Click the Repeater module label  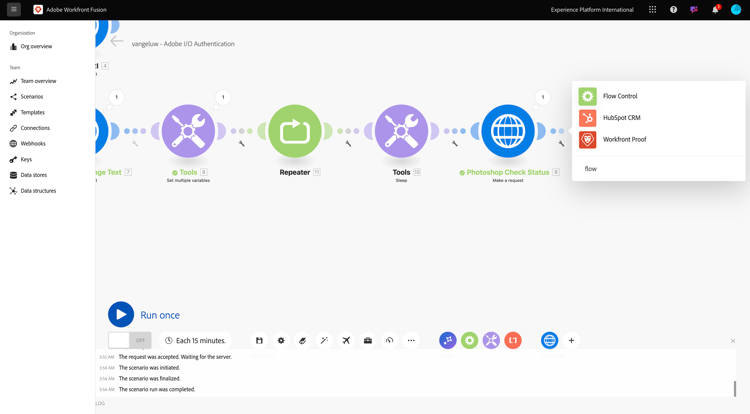(x=295, y=172)
